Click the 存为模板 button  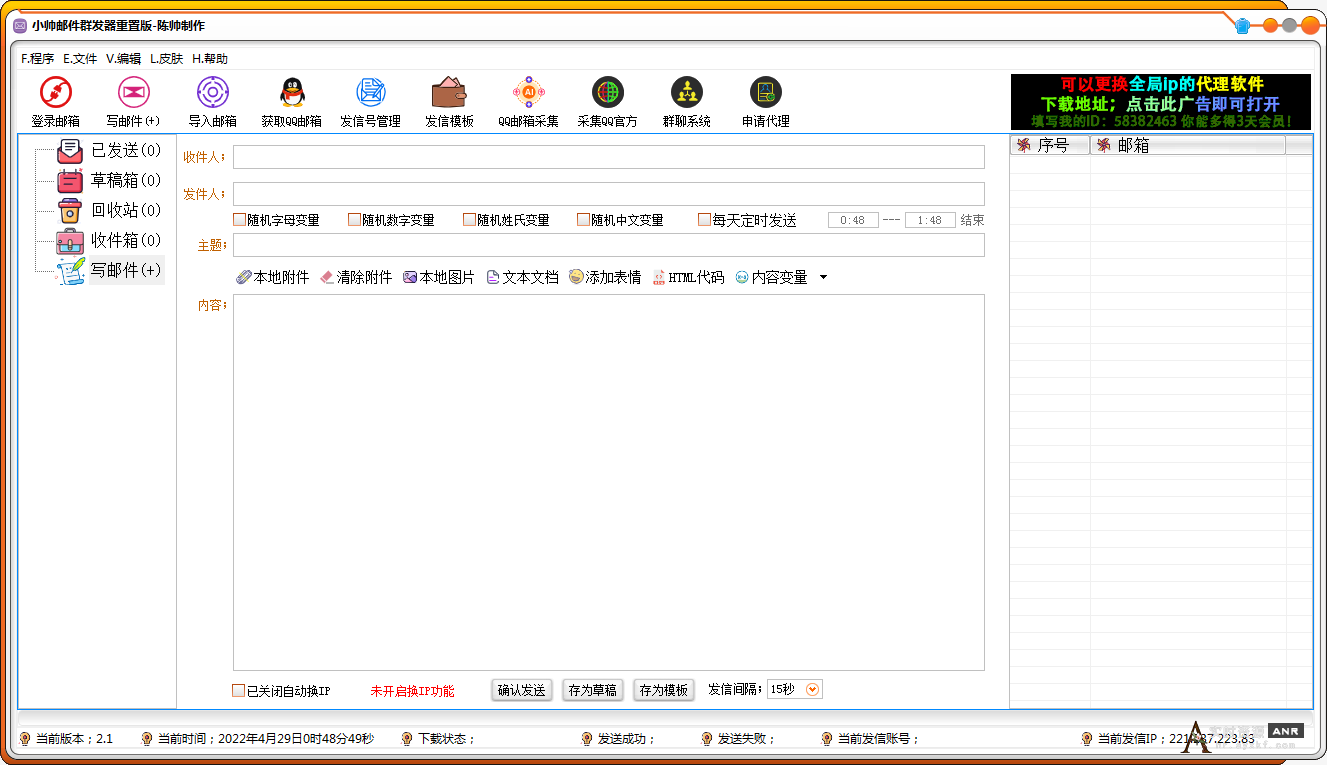point(664,690)
